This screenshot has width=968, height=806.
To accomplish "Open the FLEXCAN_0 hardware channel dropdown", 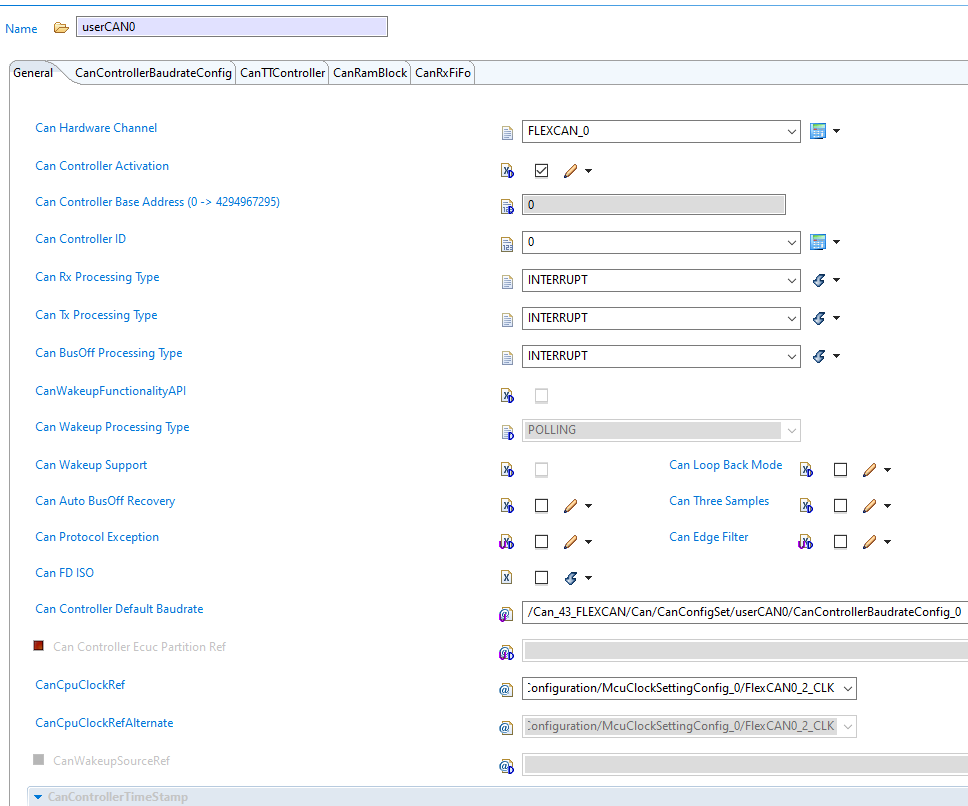I will tap(791, 131).
